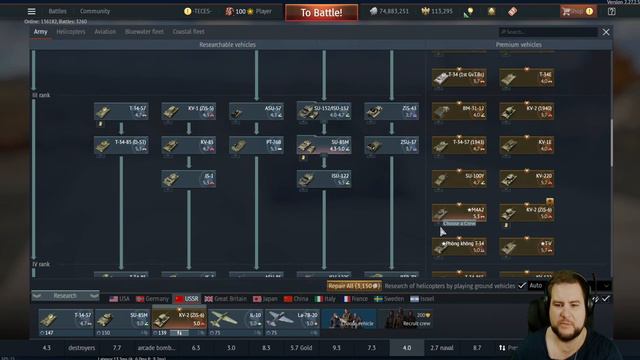Image resolution: width=640 pixels, height=360 pixels.
Task: Click the light bulb icon in top bar
Action: (x=470, y=11)
